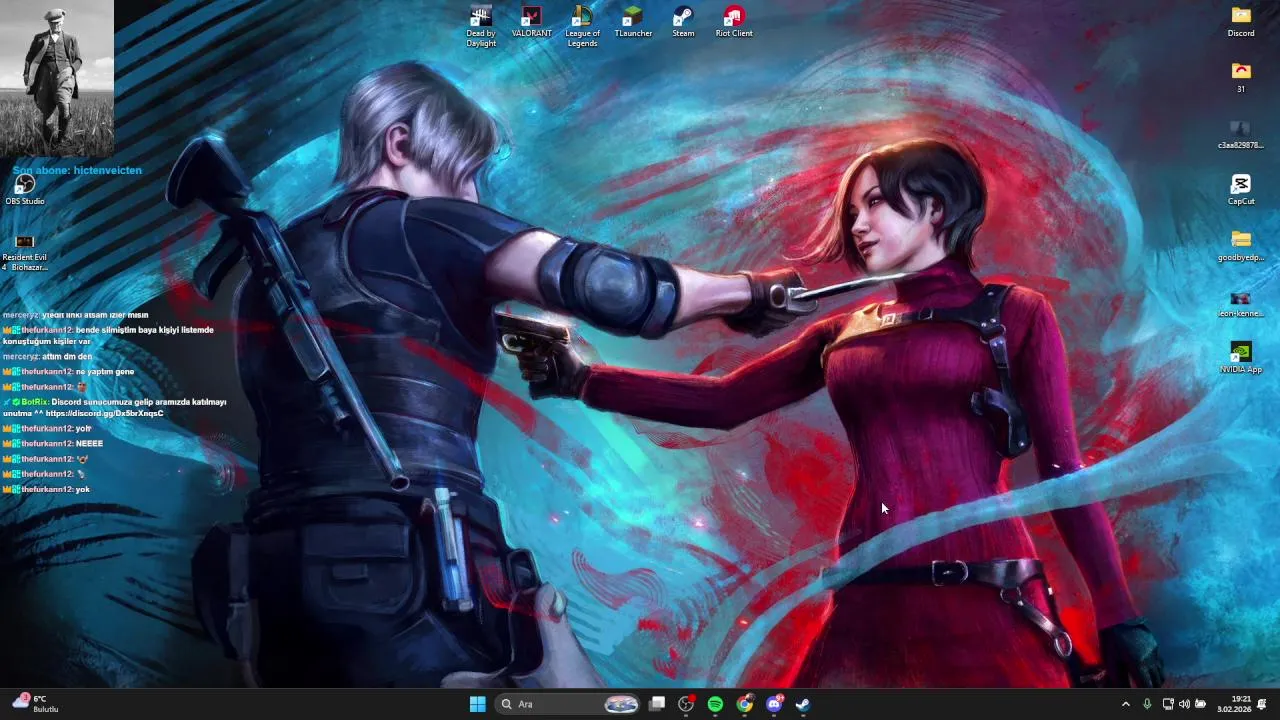Click the black-and-white portrait photo overlay
This screenshot has height=720, width=1280.
57,79
